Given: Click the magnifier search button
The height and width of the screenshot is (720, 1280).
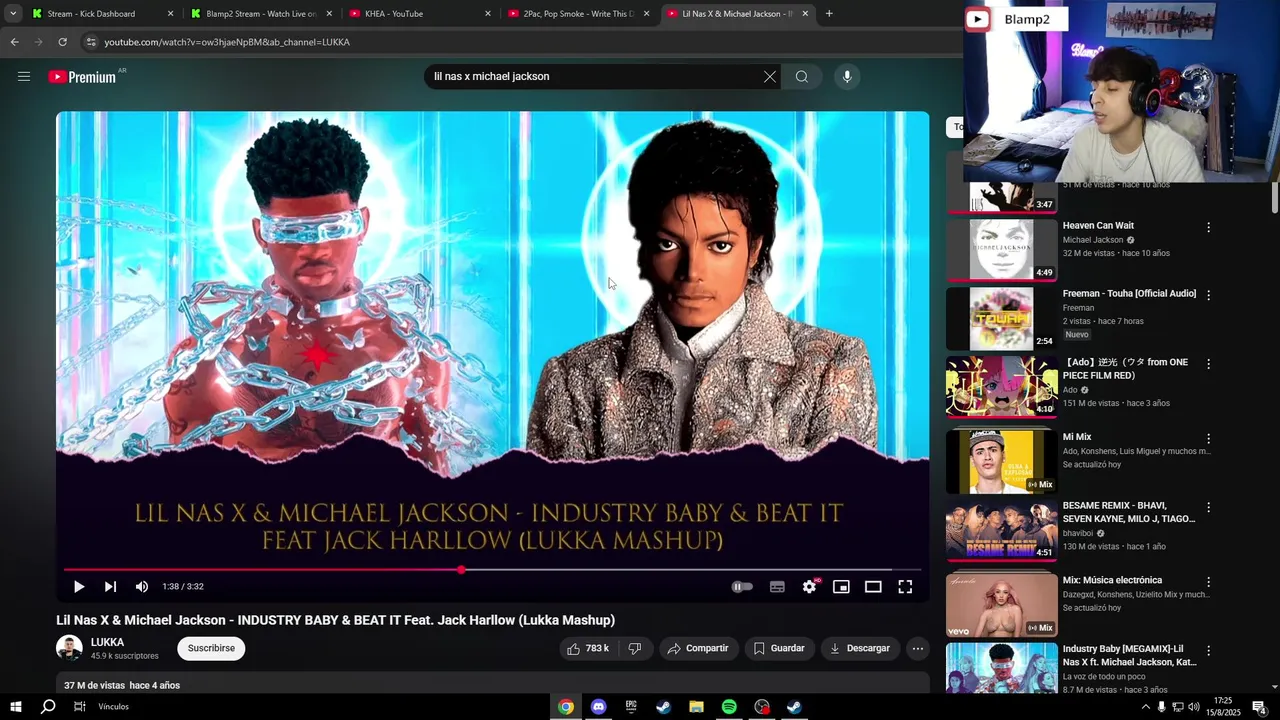Looking at the screenshot, I should pyautogui.click(x=802, y=76).
